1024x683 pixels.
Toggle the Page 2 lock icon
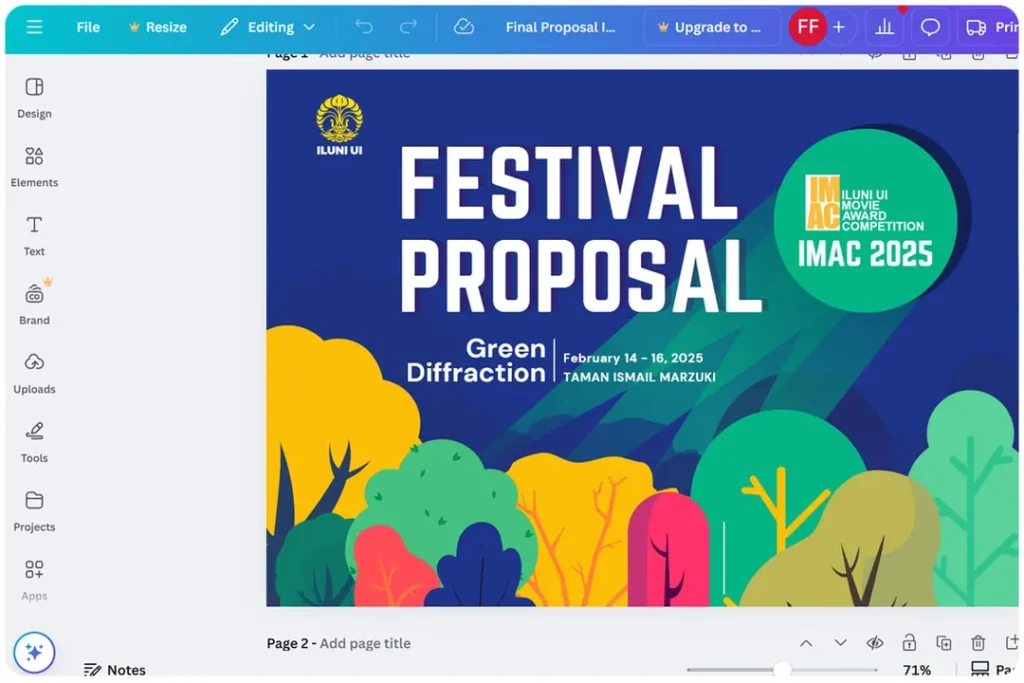click(909, 643)
